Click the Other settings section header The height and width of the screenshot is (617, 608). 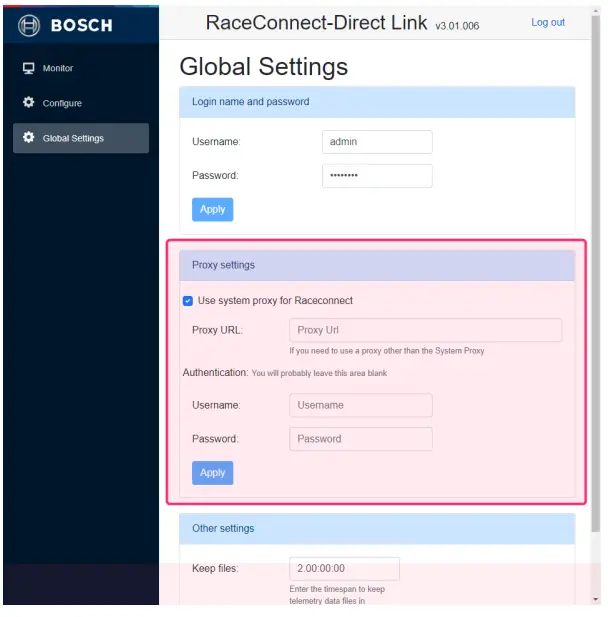[377, 528]
